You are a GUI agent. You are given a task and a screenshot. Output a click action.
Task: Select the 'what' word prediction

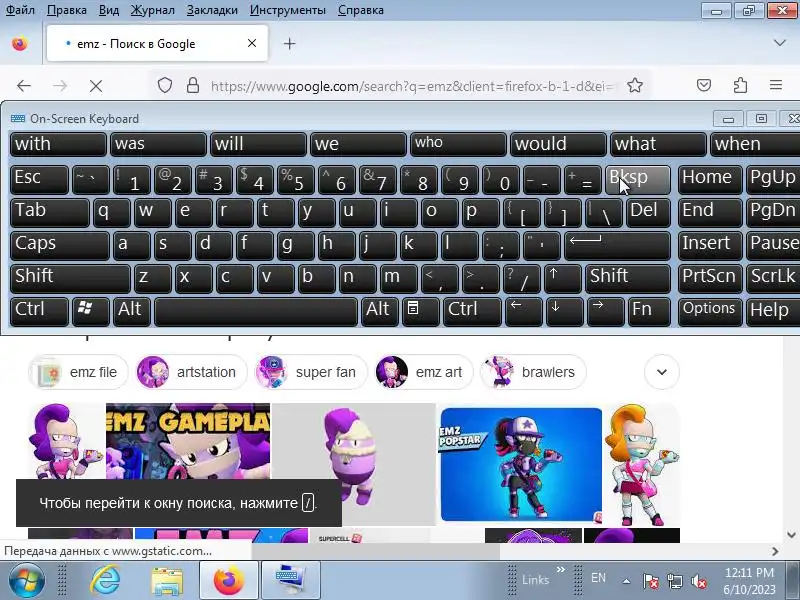click(658, 144)
